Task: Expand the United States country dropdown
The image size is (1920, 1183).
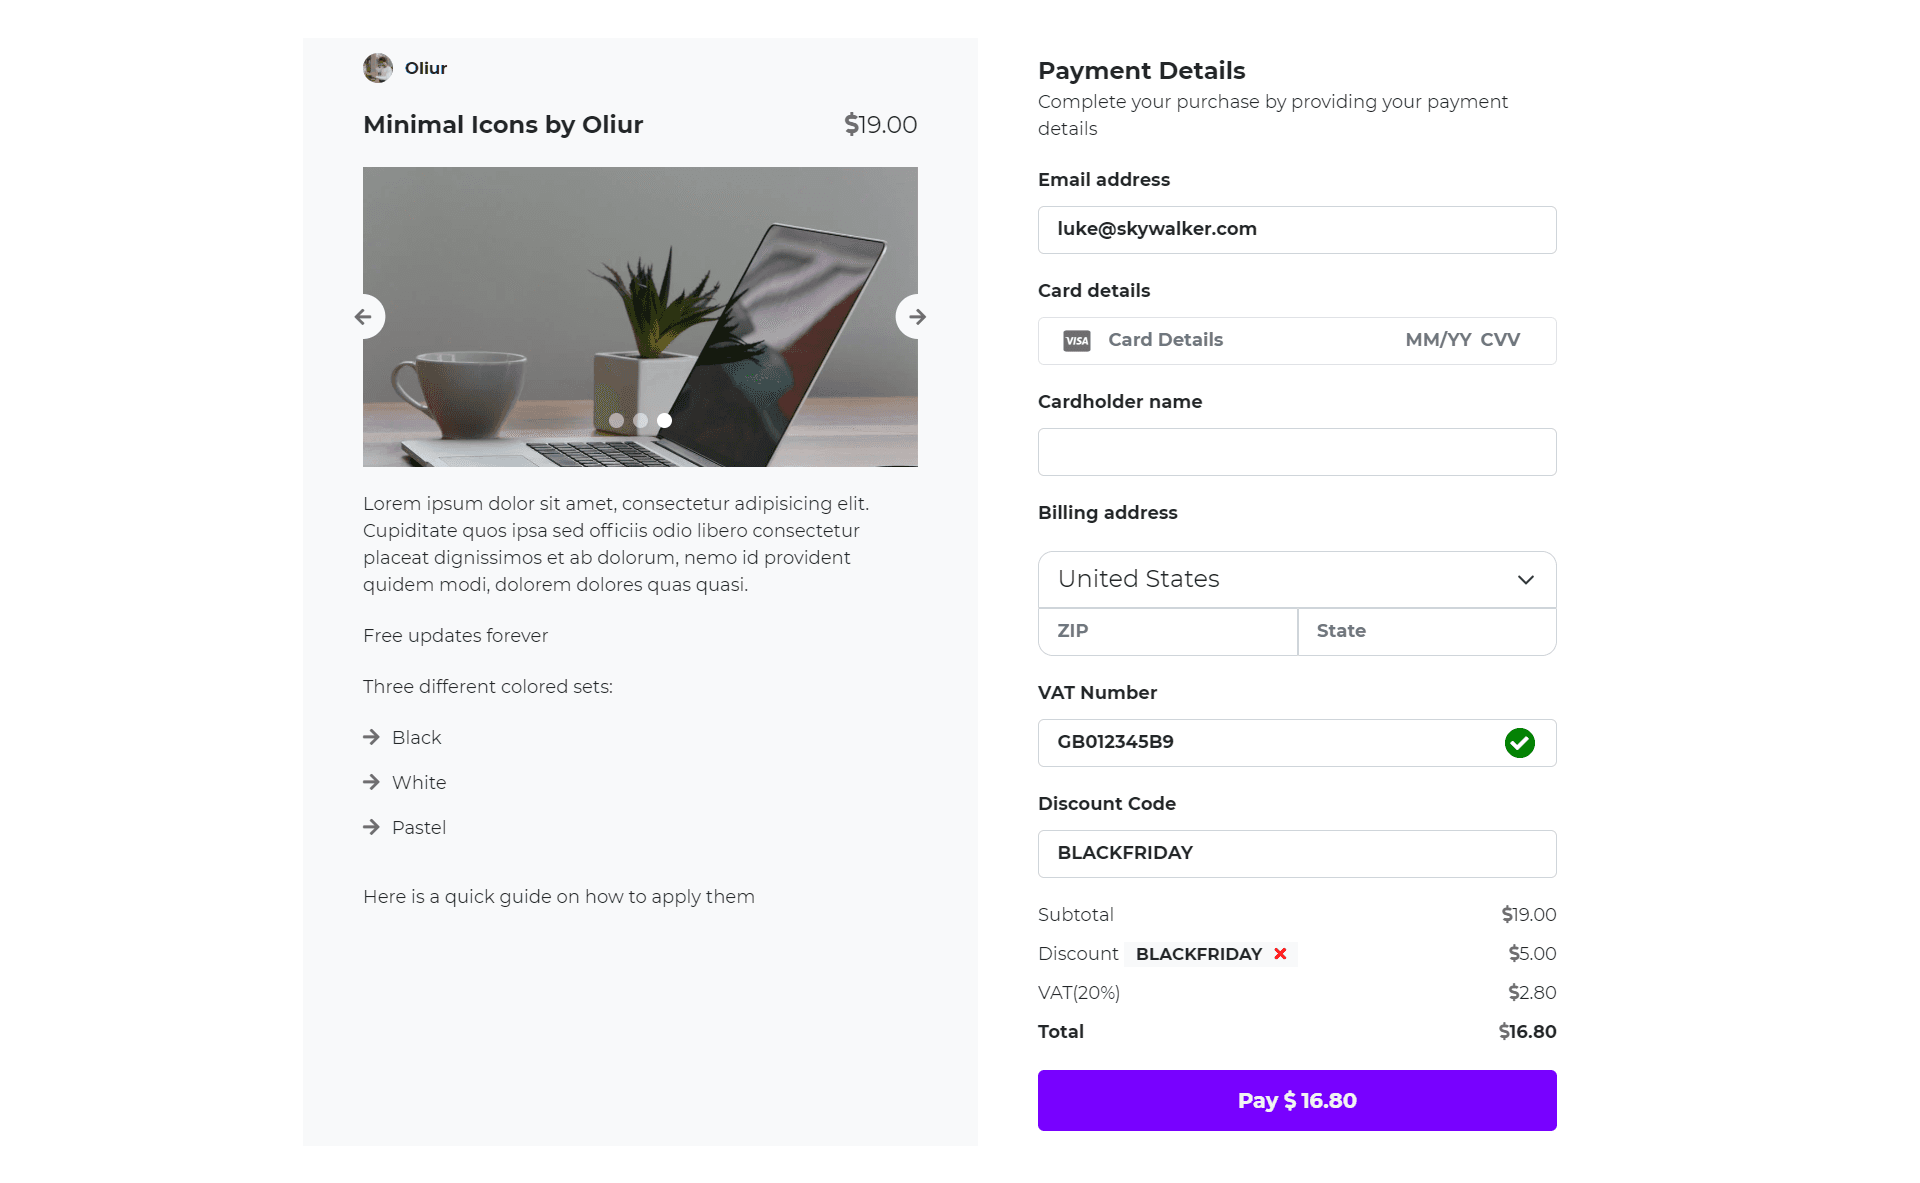Action: [x=1526, y=578]
